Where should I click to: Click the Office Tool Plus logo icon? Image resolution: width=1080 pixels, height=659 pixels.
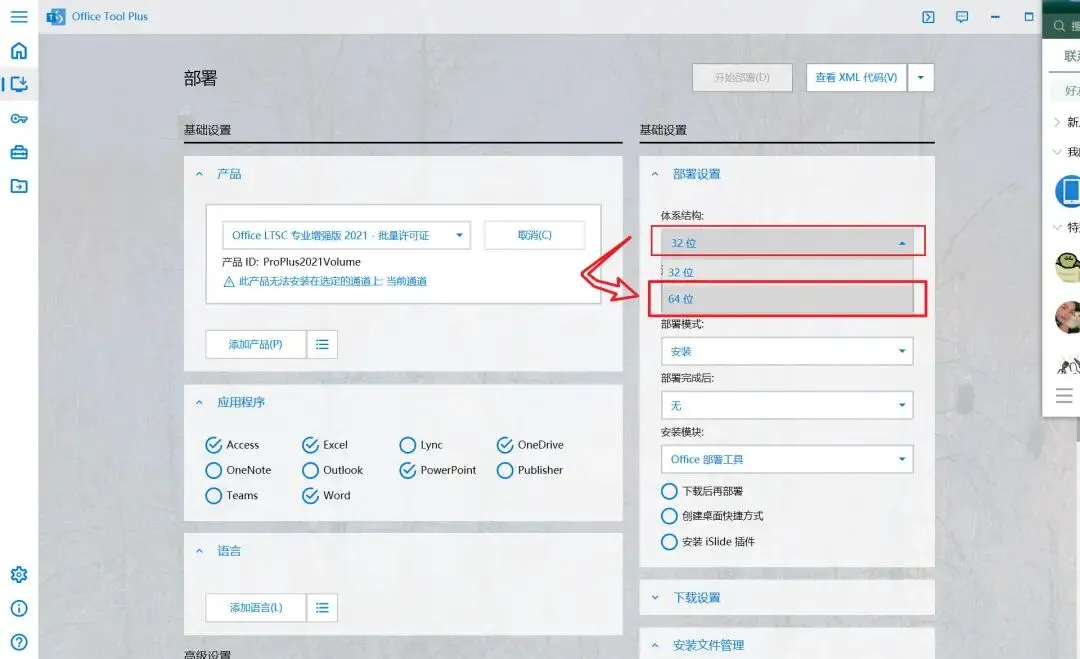[56, 17]
